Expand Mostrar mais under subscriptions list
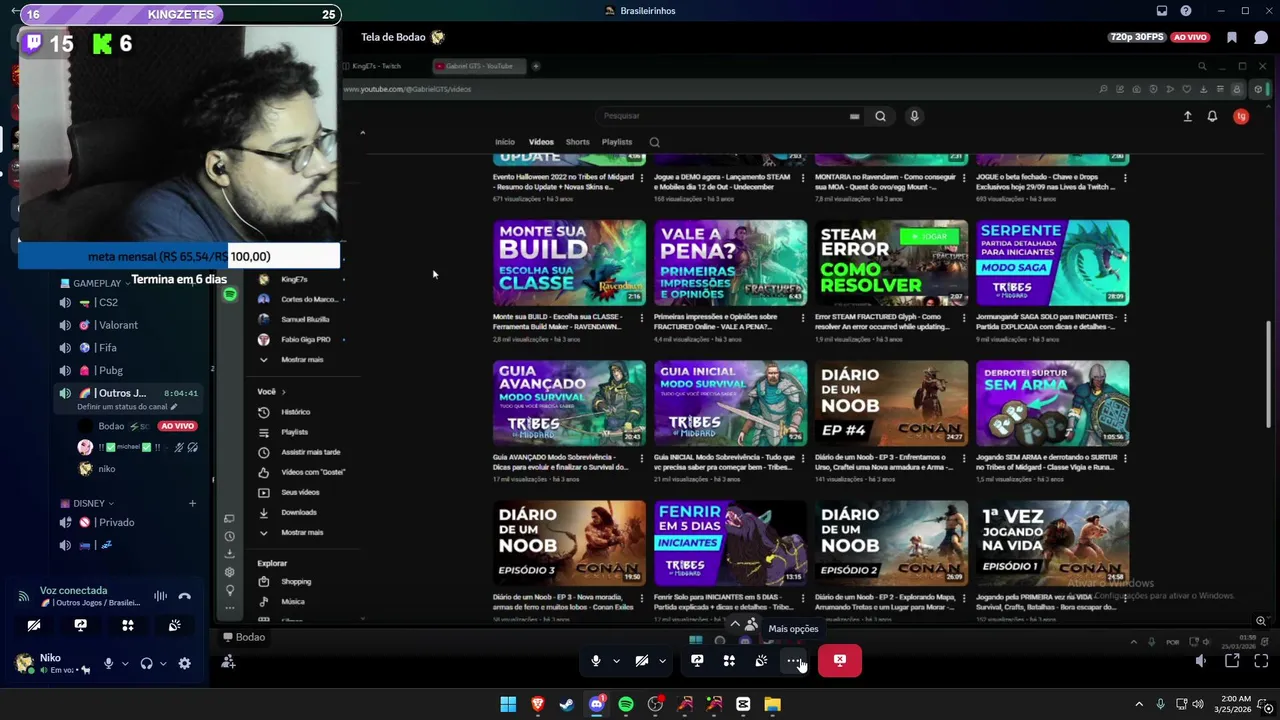The width and height of the screenshot is (1280, 720). pos(302,359)
